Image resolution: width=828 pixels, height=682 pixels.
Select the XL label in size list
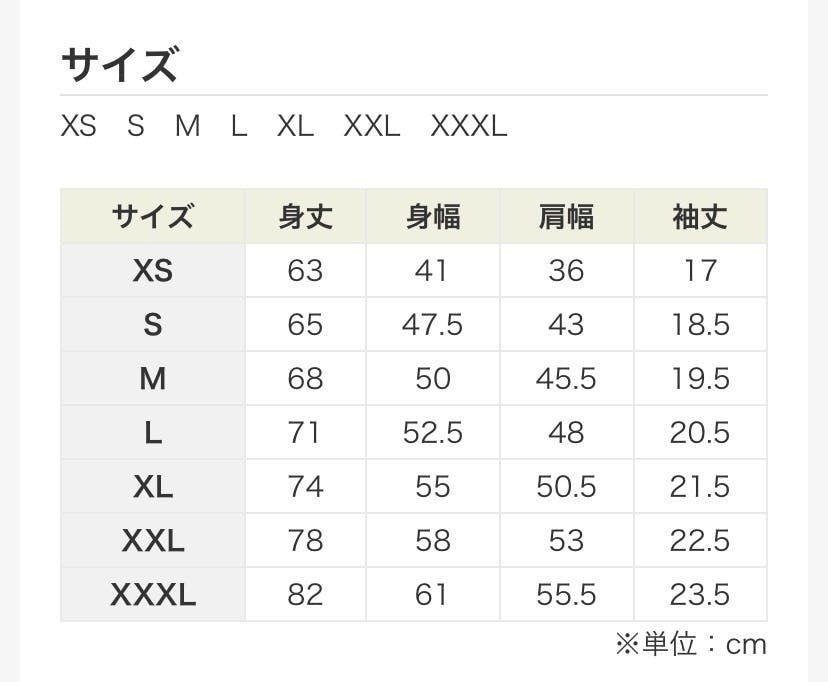[x=295, y=126]
